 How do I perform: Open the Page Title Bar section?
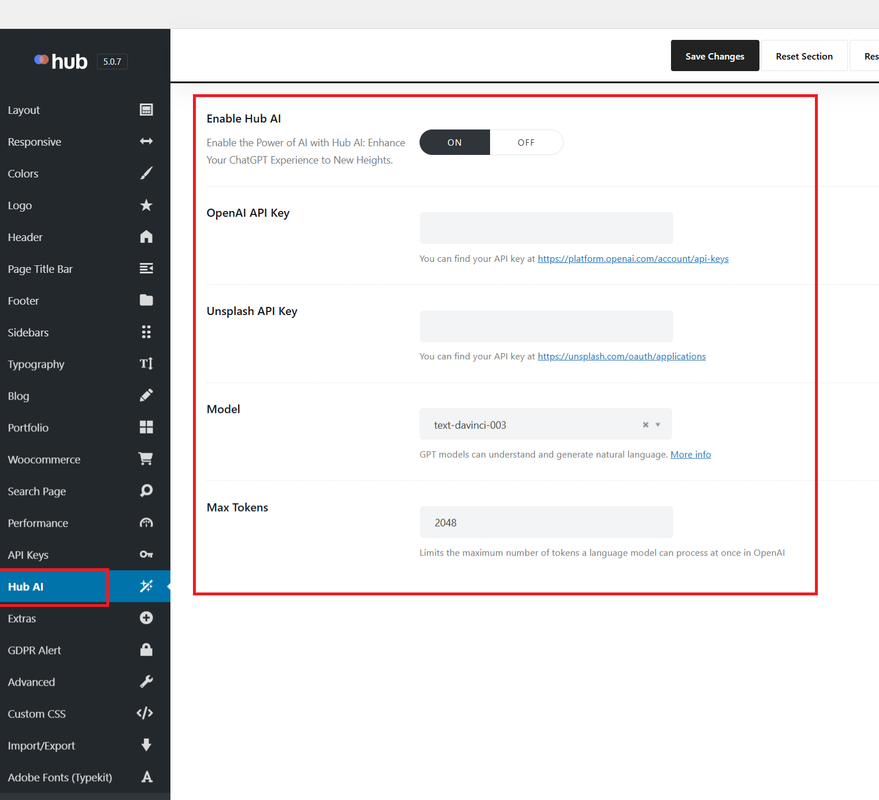pos(85,269)
